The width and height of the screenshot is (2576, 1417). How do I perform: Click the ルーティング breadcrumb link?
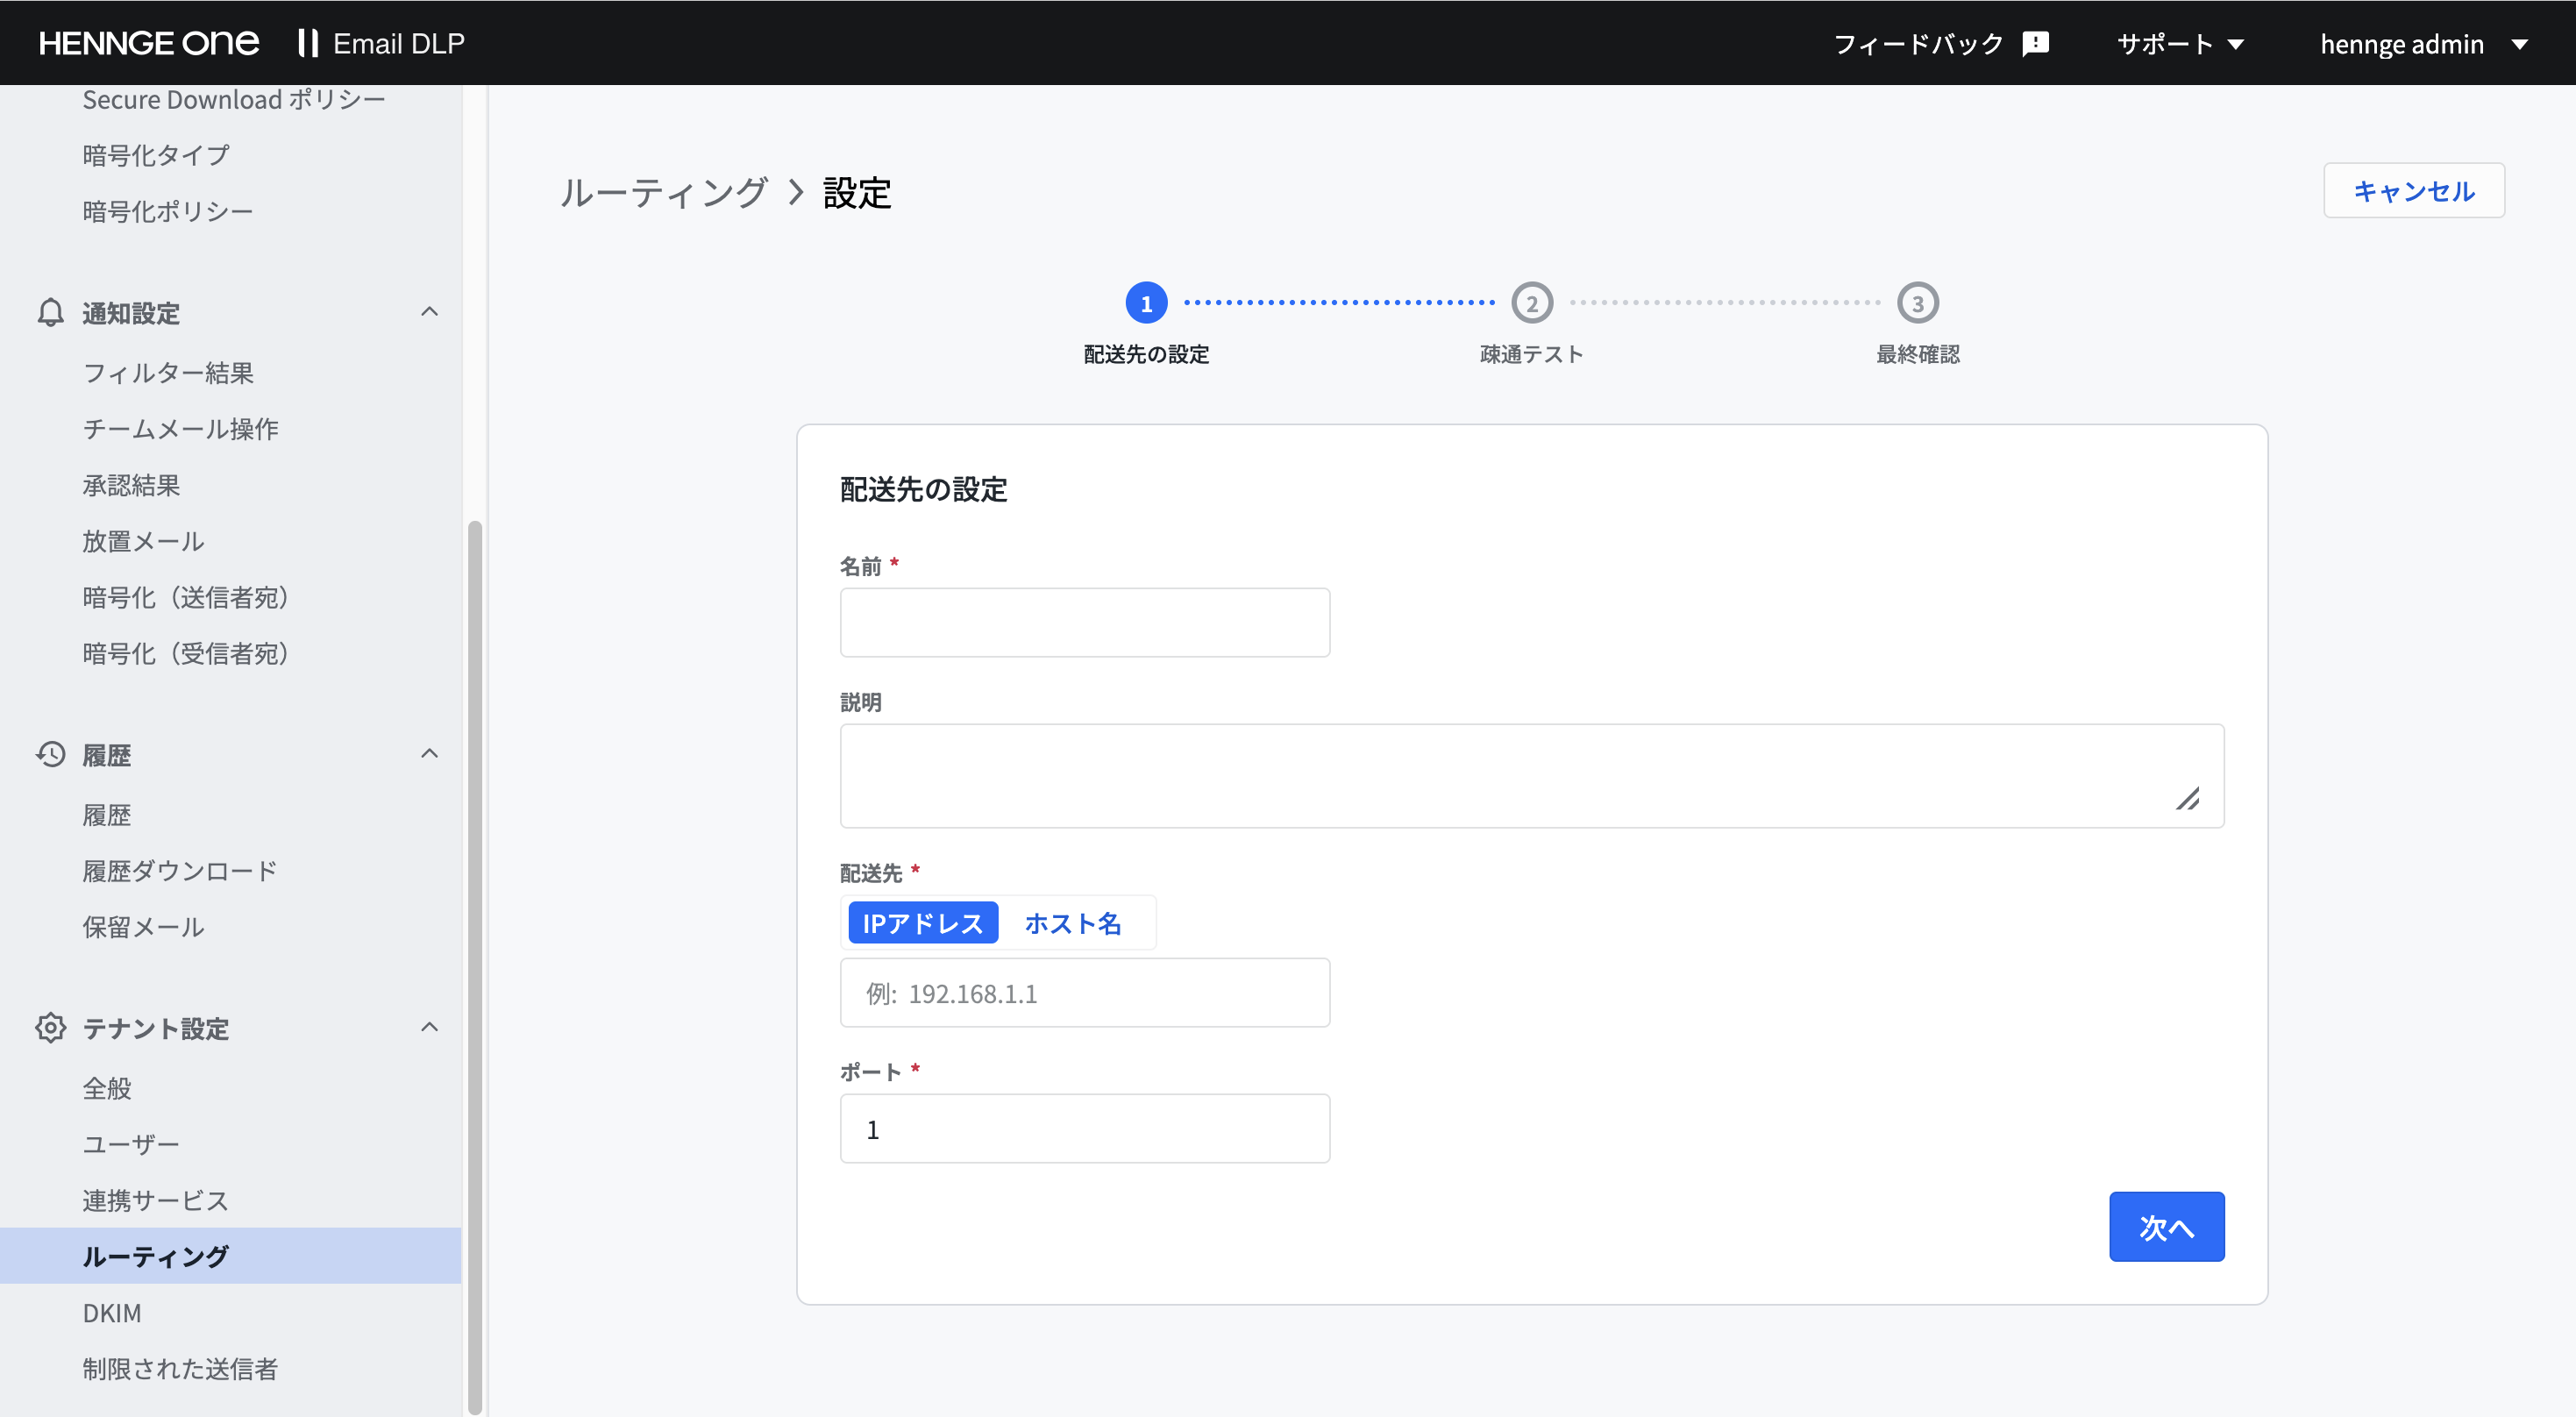tap(663, 192)
